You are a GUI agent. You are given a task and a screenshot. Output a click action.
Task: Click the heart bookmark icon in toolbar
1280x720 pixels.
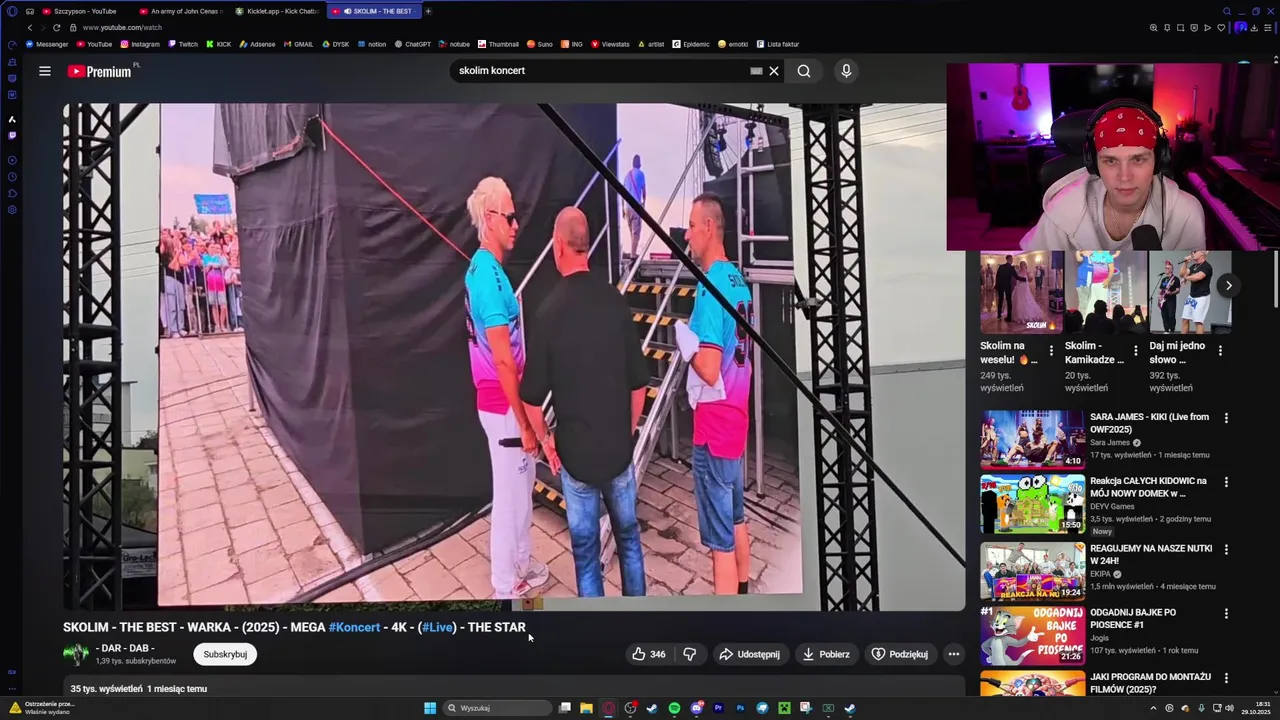(x=1220, y=27)
